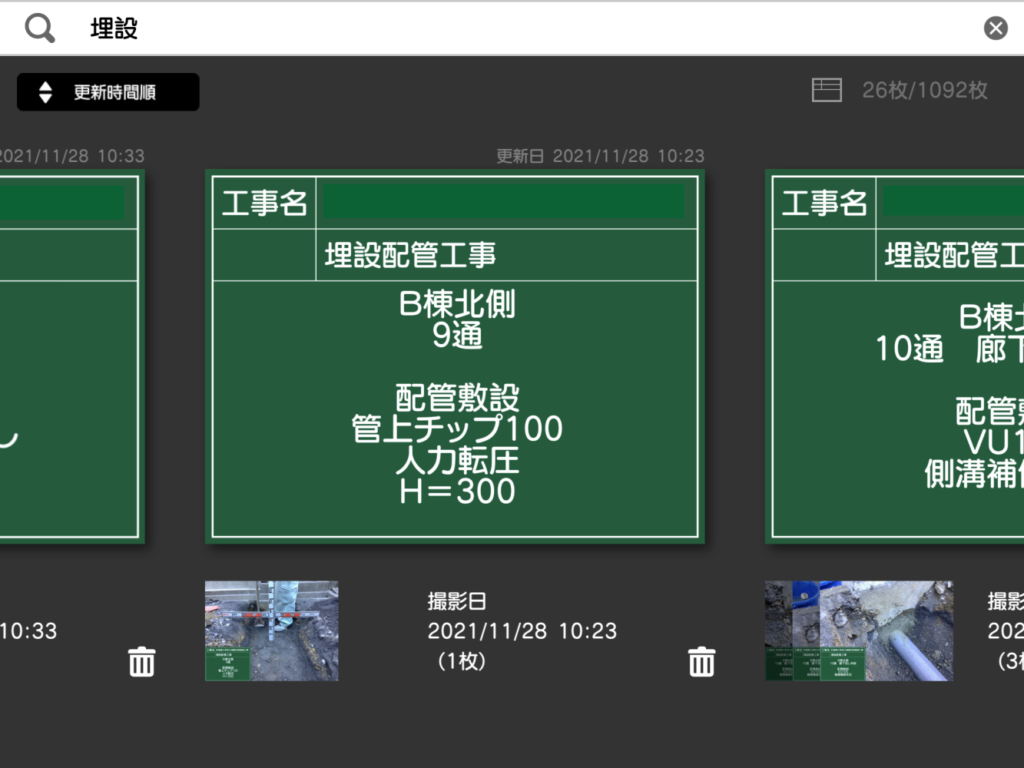This screenshot has height=768, width=1024.
Task: Click the 工事名 cell on the 10通 card
Action: tap(824, 202)
